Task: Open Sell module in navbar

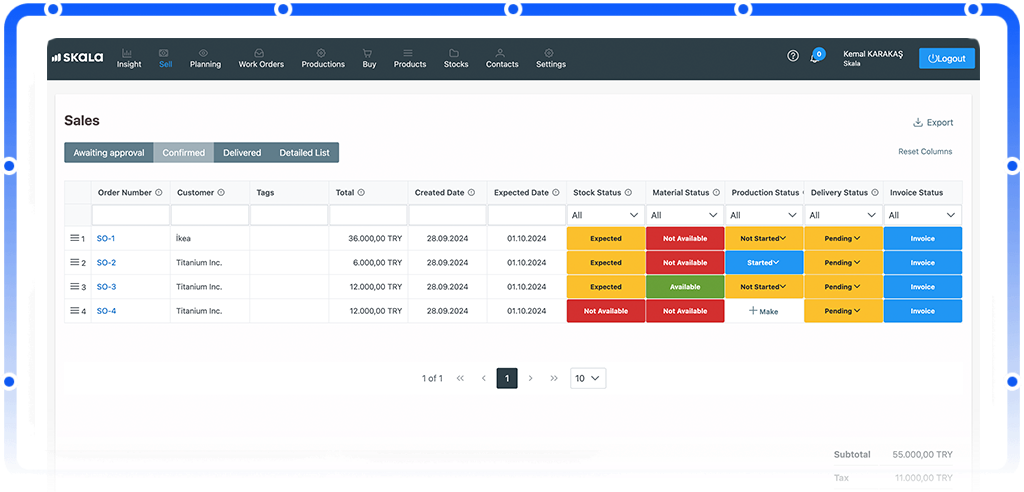Action: 165,59
